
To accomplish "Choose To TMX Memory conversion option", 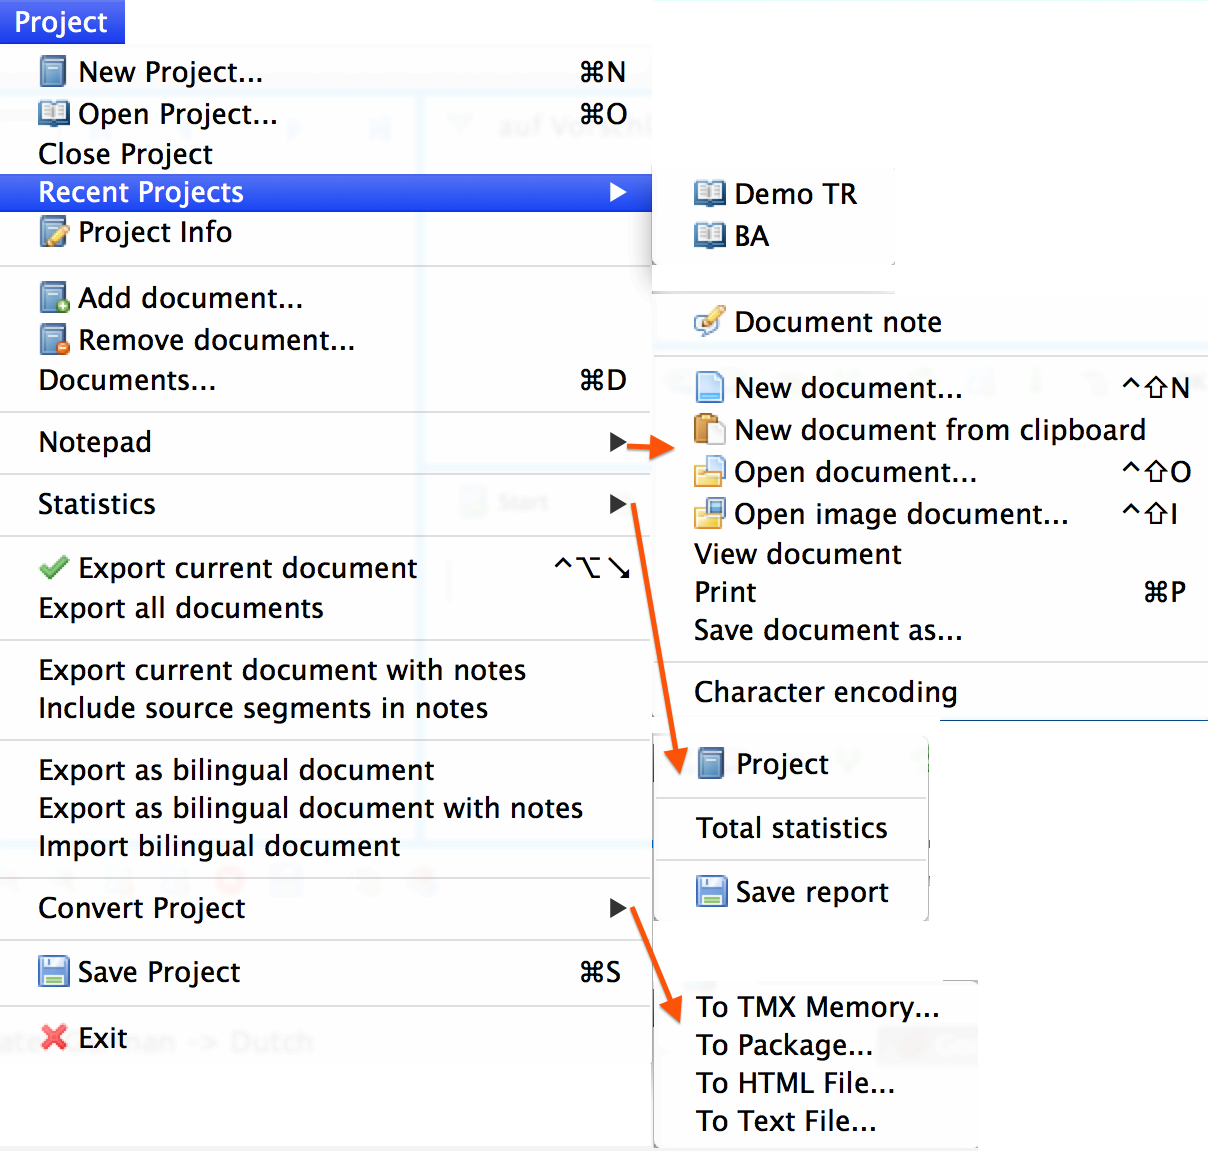I will click(x=817, y=1007).
